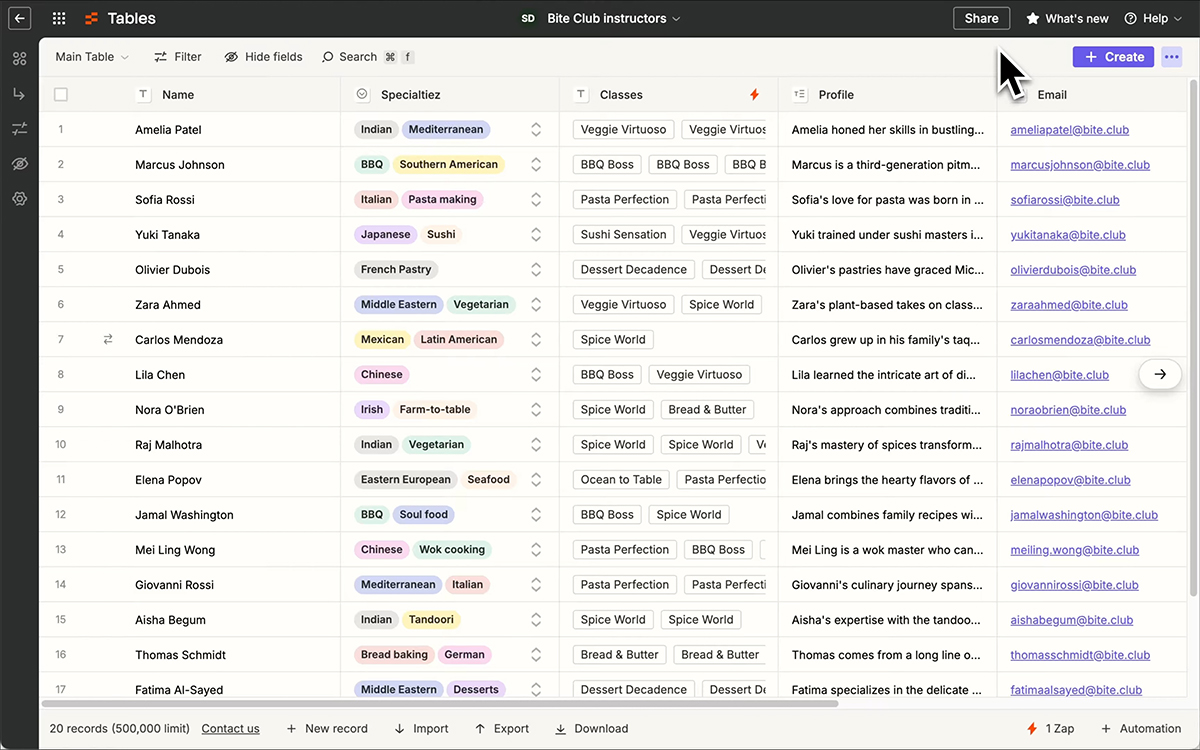
Task: Click the hidden eye icon in sidebar
Action: click(x=20, y=164)
